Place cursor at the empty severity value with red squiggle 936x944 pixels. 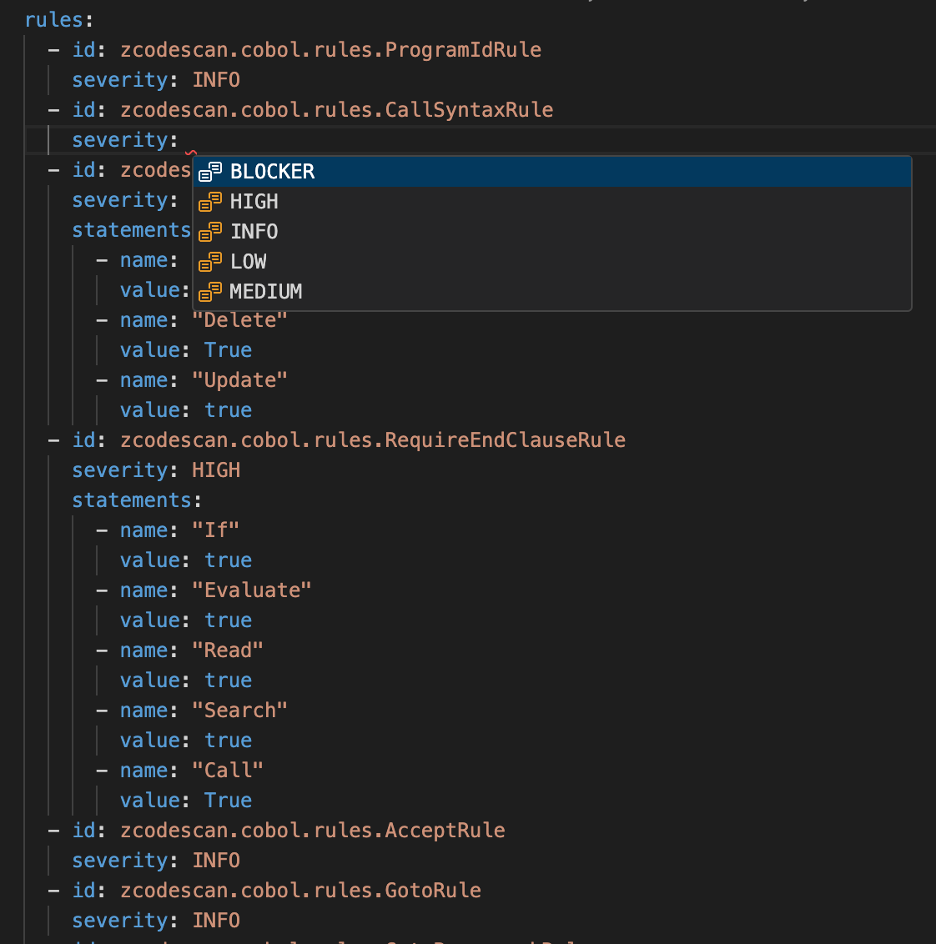click(x=189, y=141)
